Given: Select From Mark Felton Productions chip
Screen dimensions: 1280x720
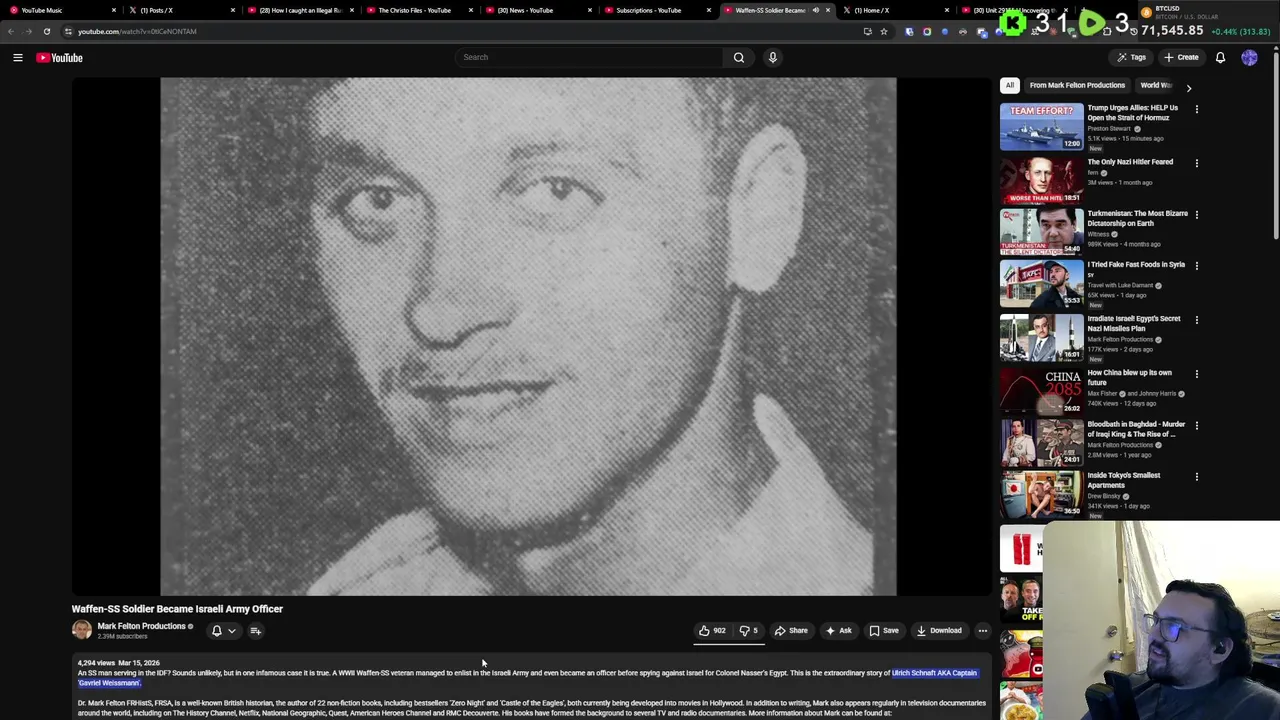Looking at the screenshot, I should coord(1077,86).
